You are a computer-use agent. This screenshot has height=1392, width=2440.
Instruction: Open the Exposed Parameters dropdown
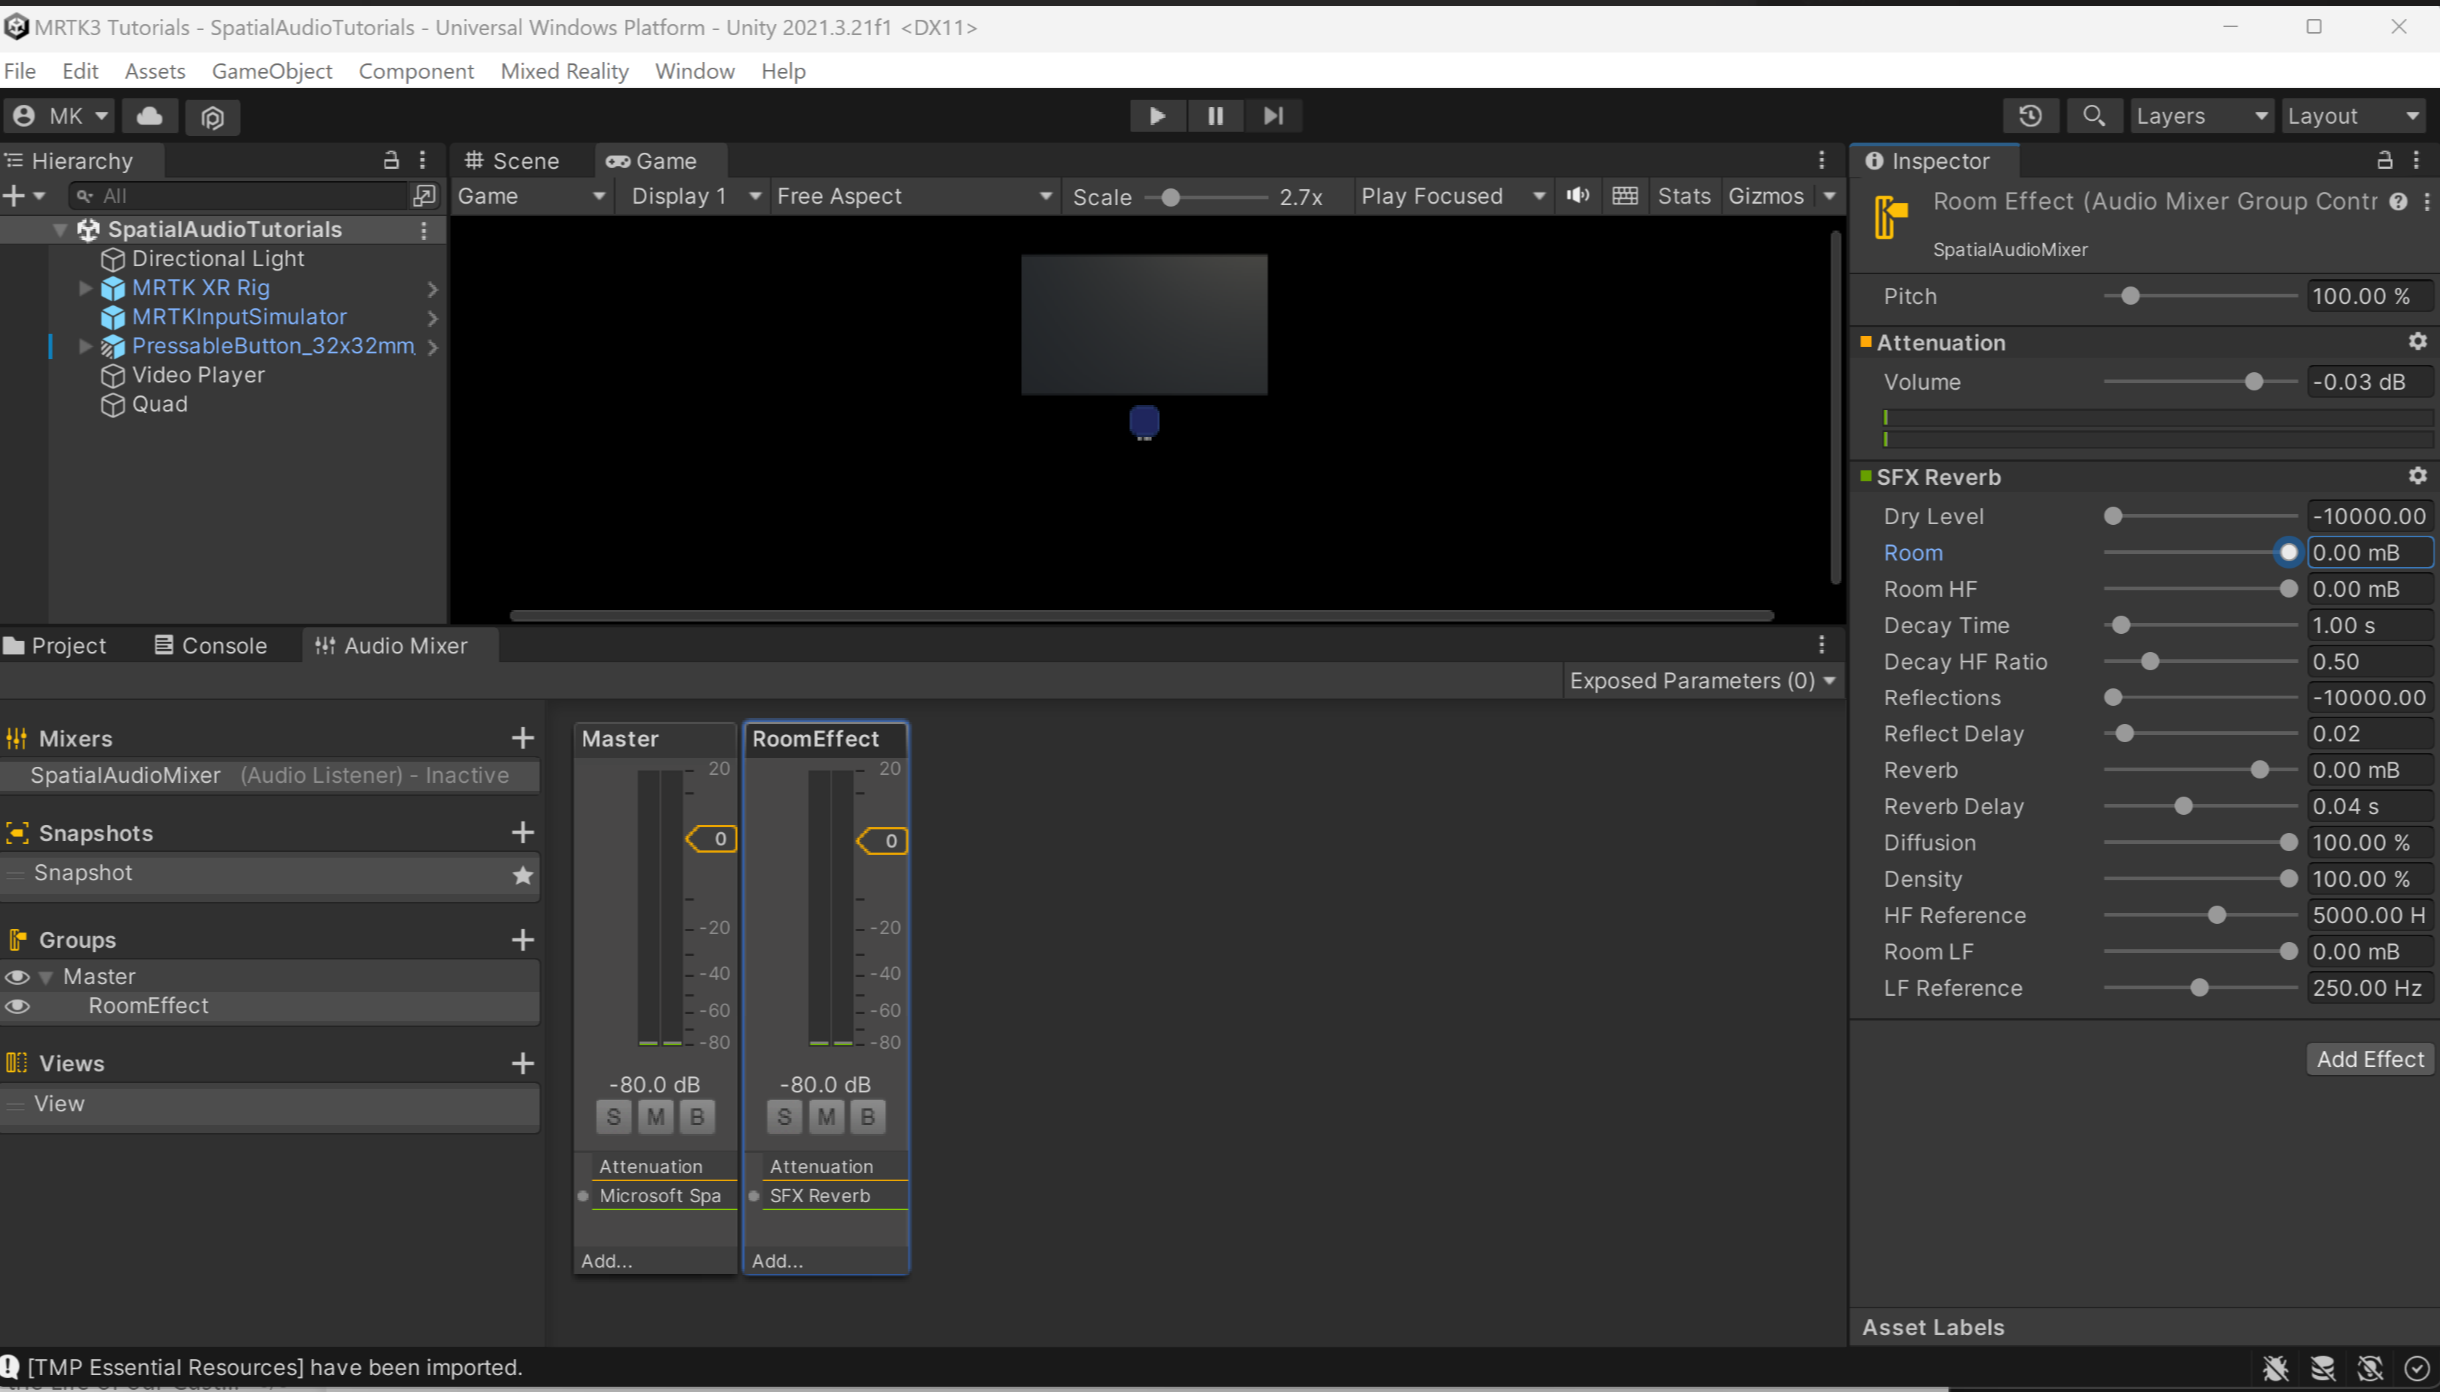pos(1700,680)
